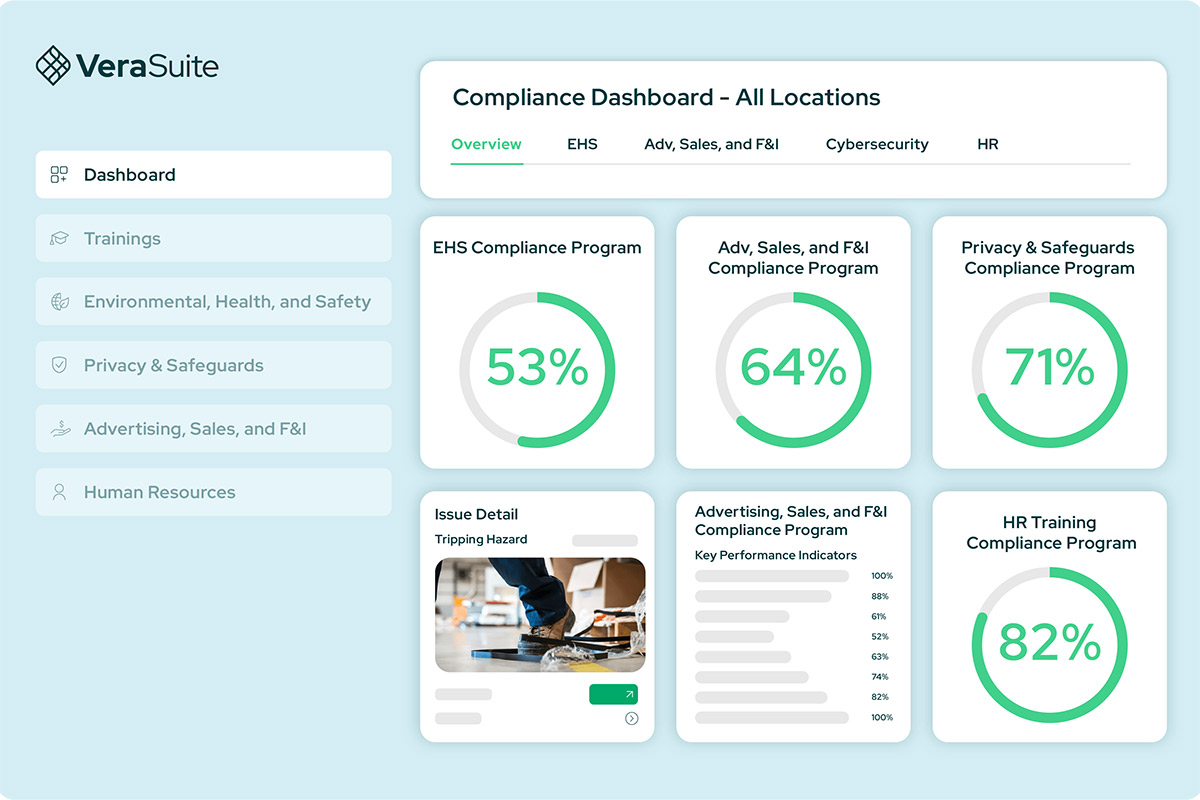
Task: Click the HR Training Compliance Program title
Action: (1051, 533)
